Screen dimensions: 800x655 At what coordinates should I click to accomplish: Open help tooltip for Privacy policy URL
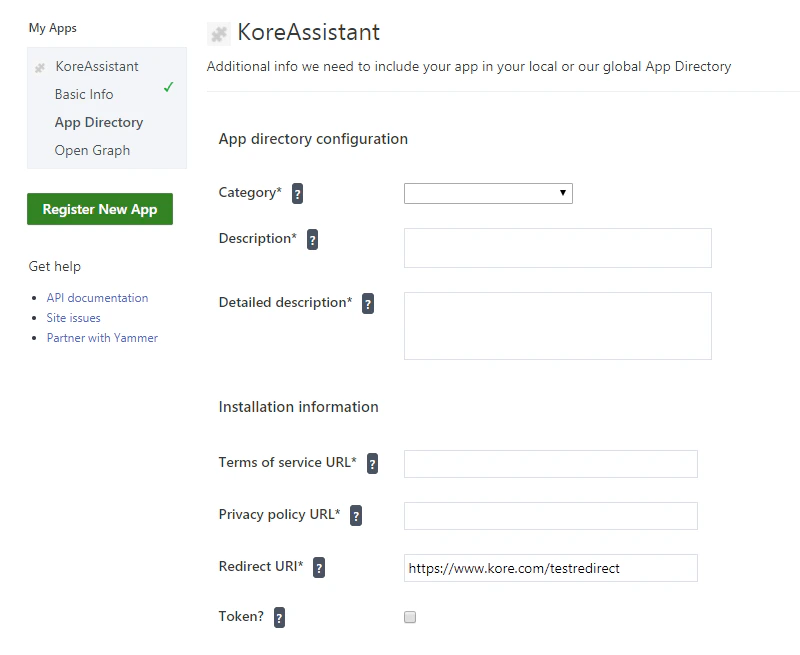(x=356, y=515)
